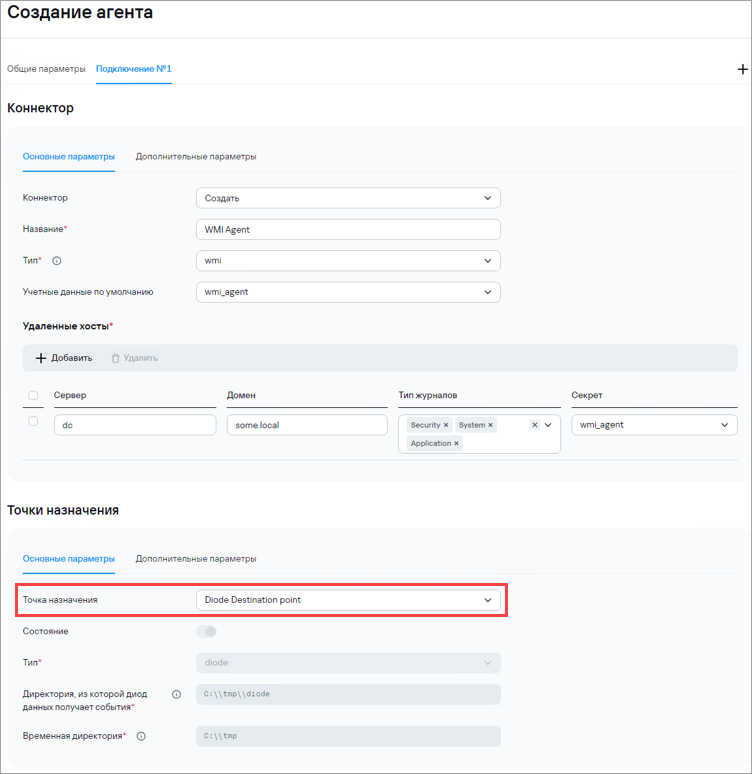Click Добавить to add remote host

pyautogui.click(x=64, y=358)
